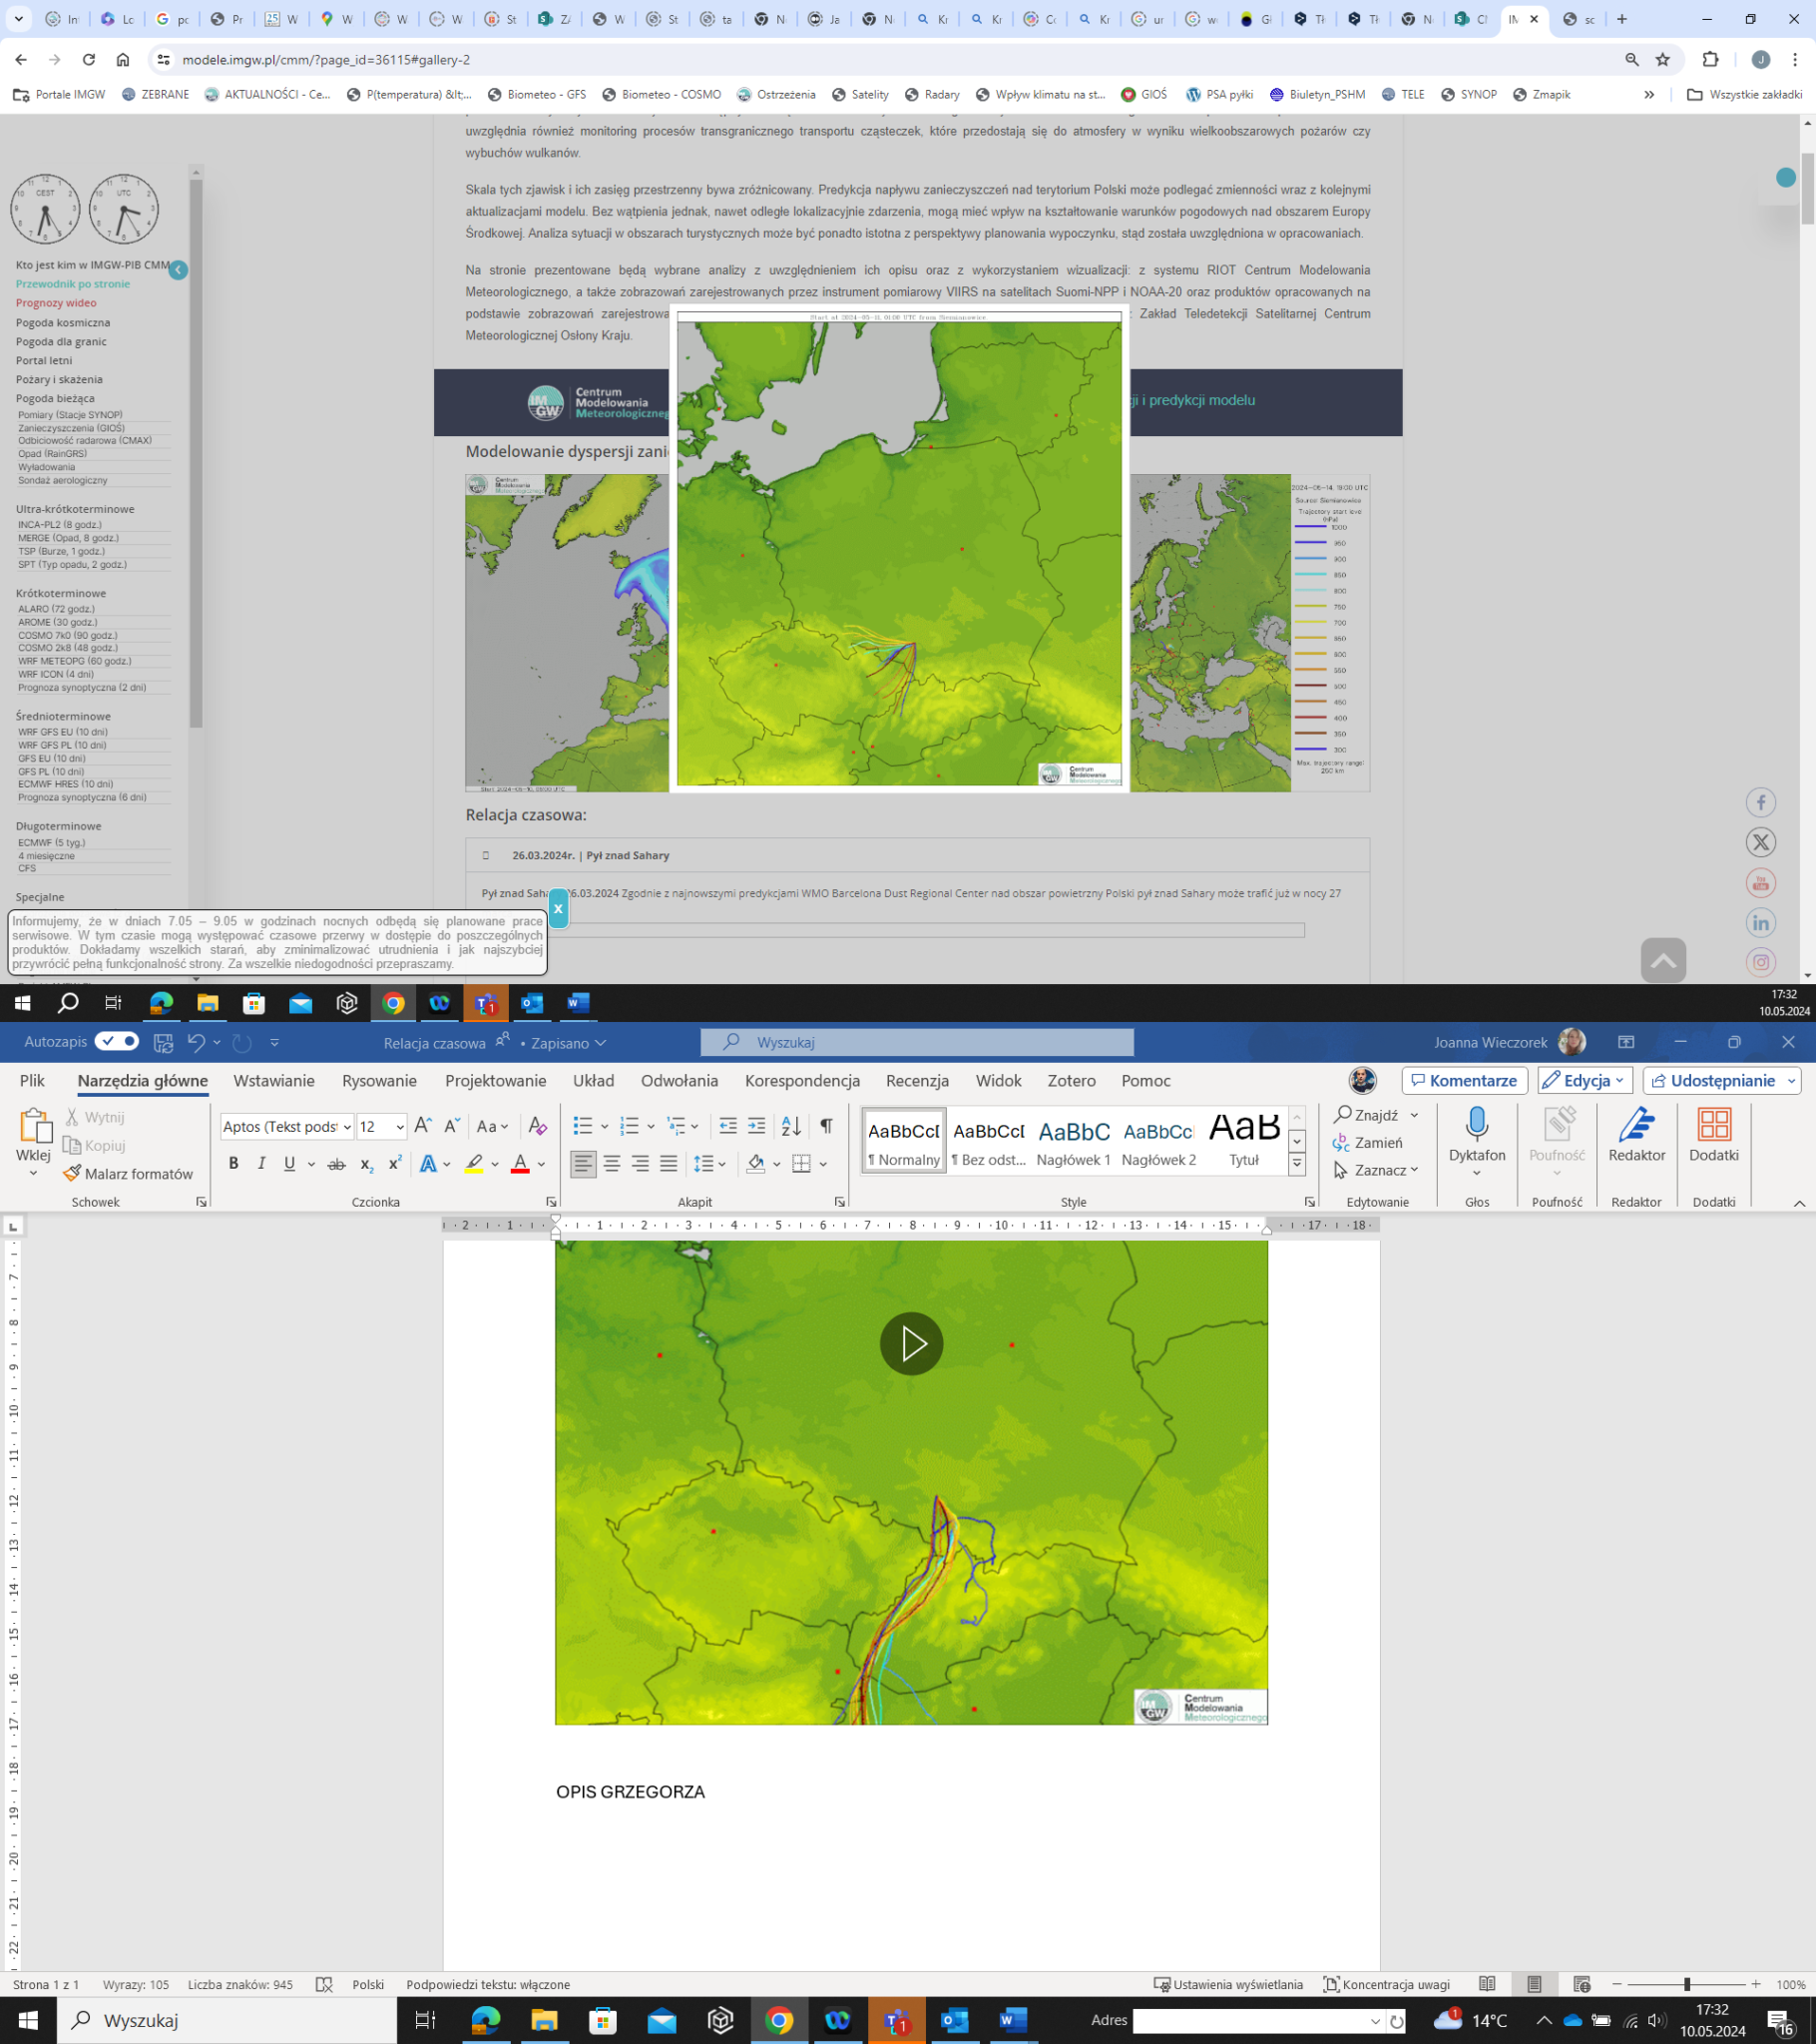Open the LinkedIn icon on the webpage
Screen dimensions: 1816x2044
point(1761,922)
